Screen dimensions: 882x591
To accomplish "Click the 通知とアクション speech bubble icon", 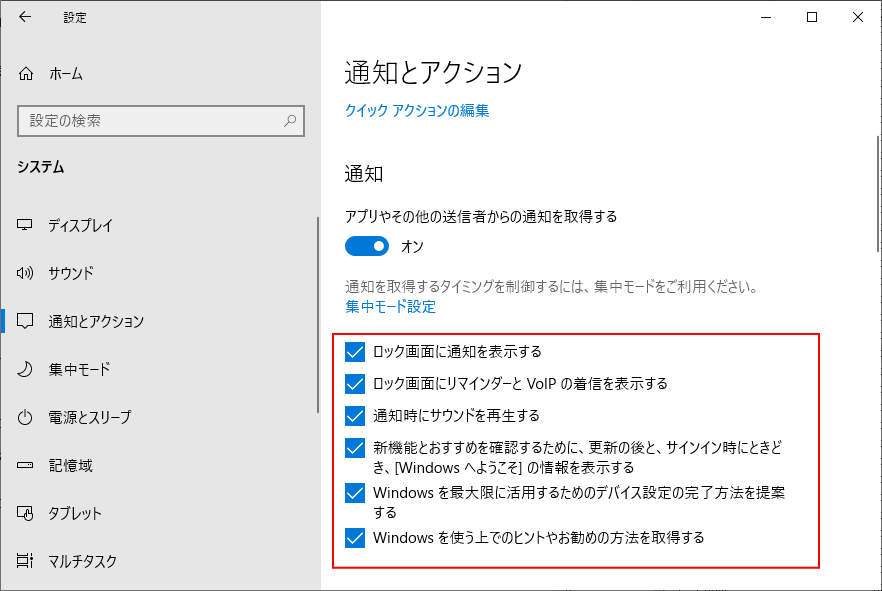I will click(x=25, y=321).
